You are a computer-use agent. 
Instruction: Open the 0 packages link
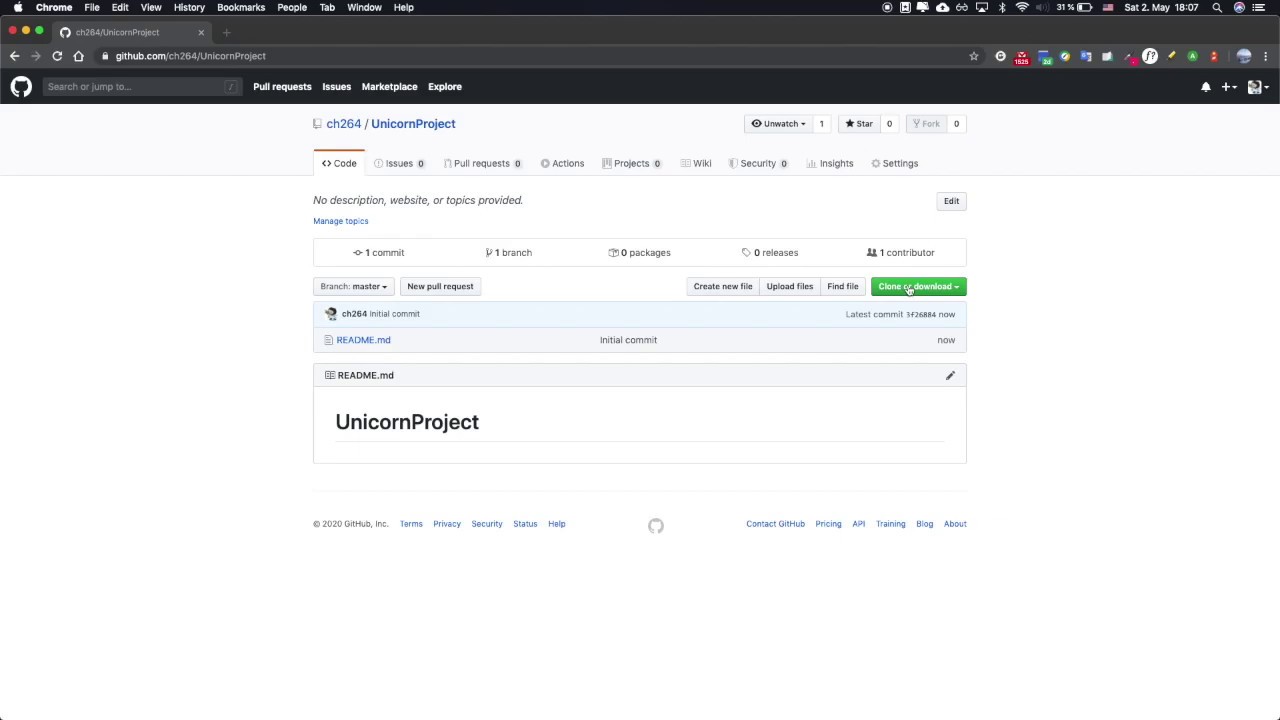(639, 253)
